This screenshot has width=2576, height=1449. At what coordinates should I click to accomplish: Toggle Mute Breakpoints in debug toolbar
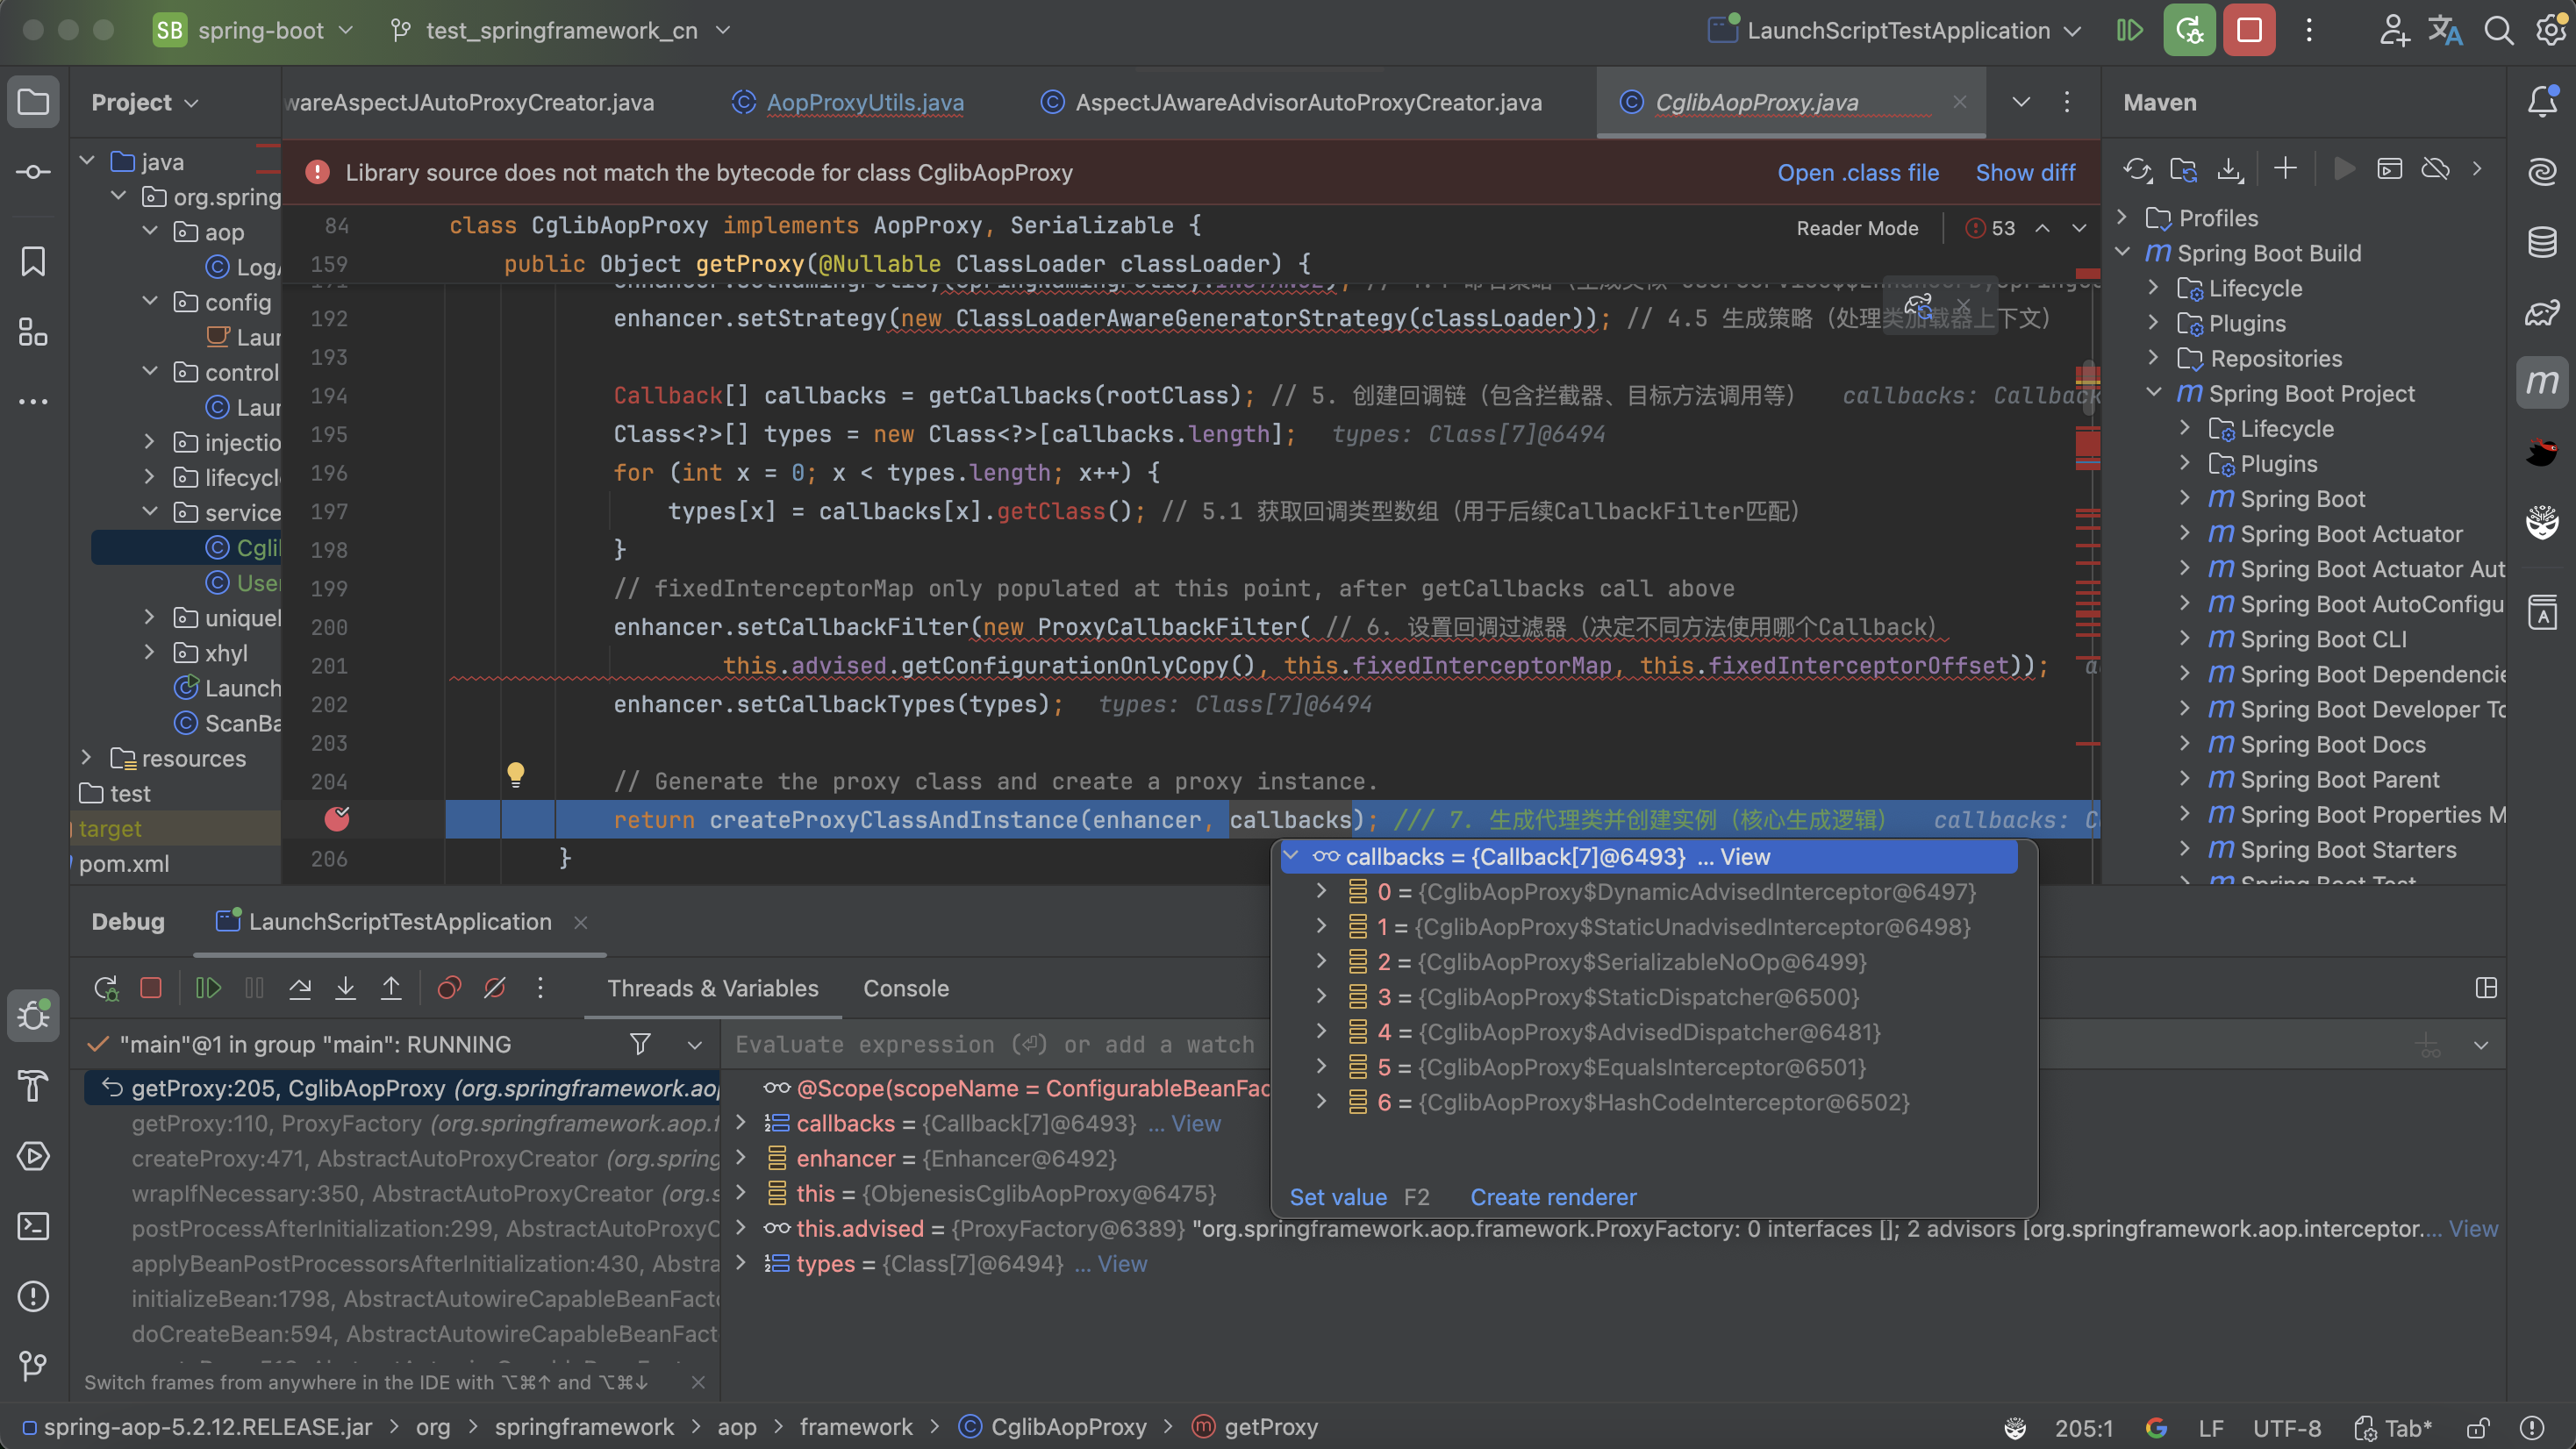[495, 988]
